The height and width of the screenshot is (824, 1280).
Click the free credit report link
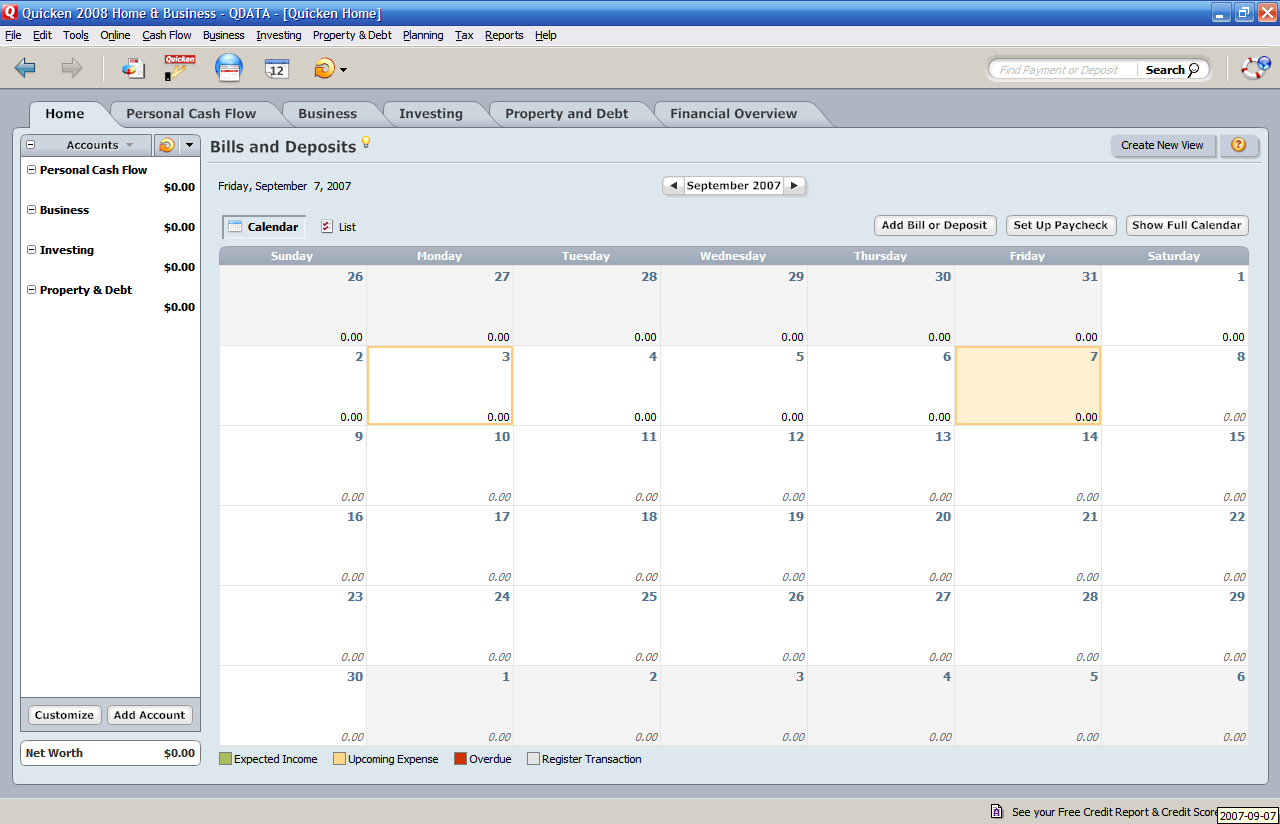click(x=1115, y=812)
